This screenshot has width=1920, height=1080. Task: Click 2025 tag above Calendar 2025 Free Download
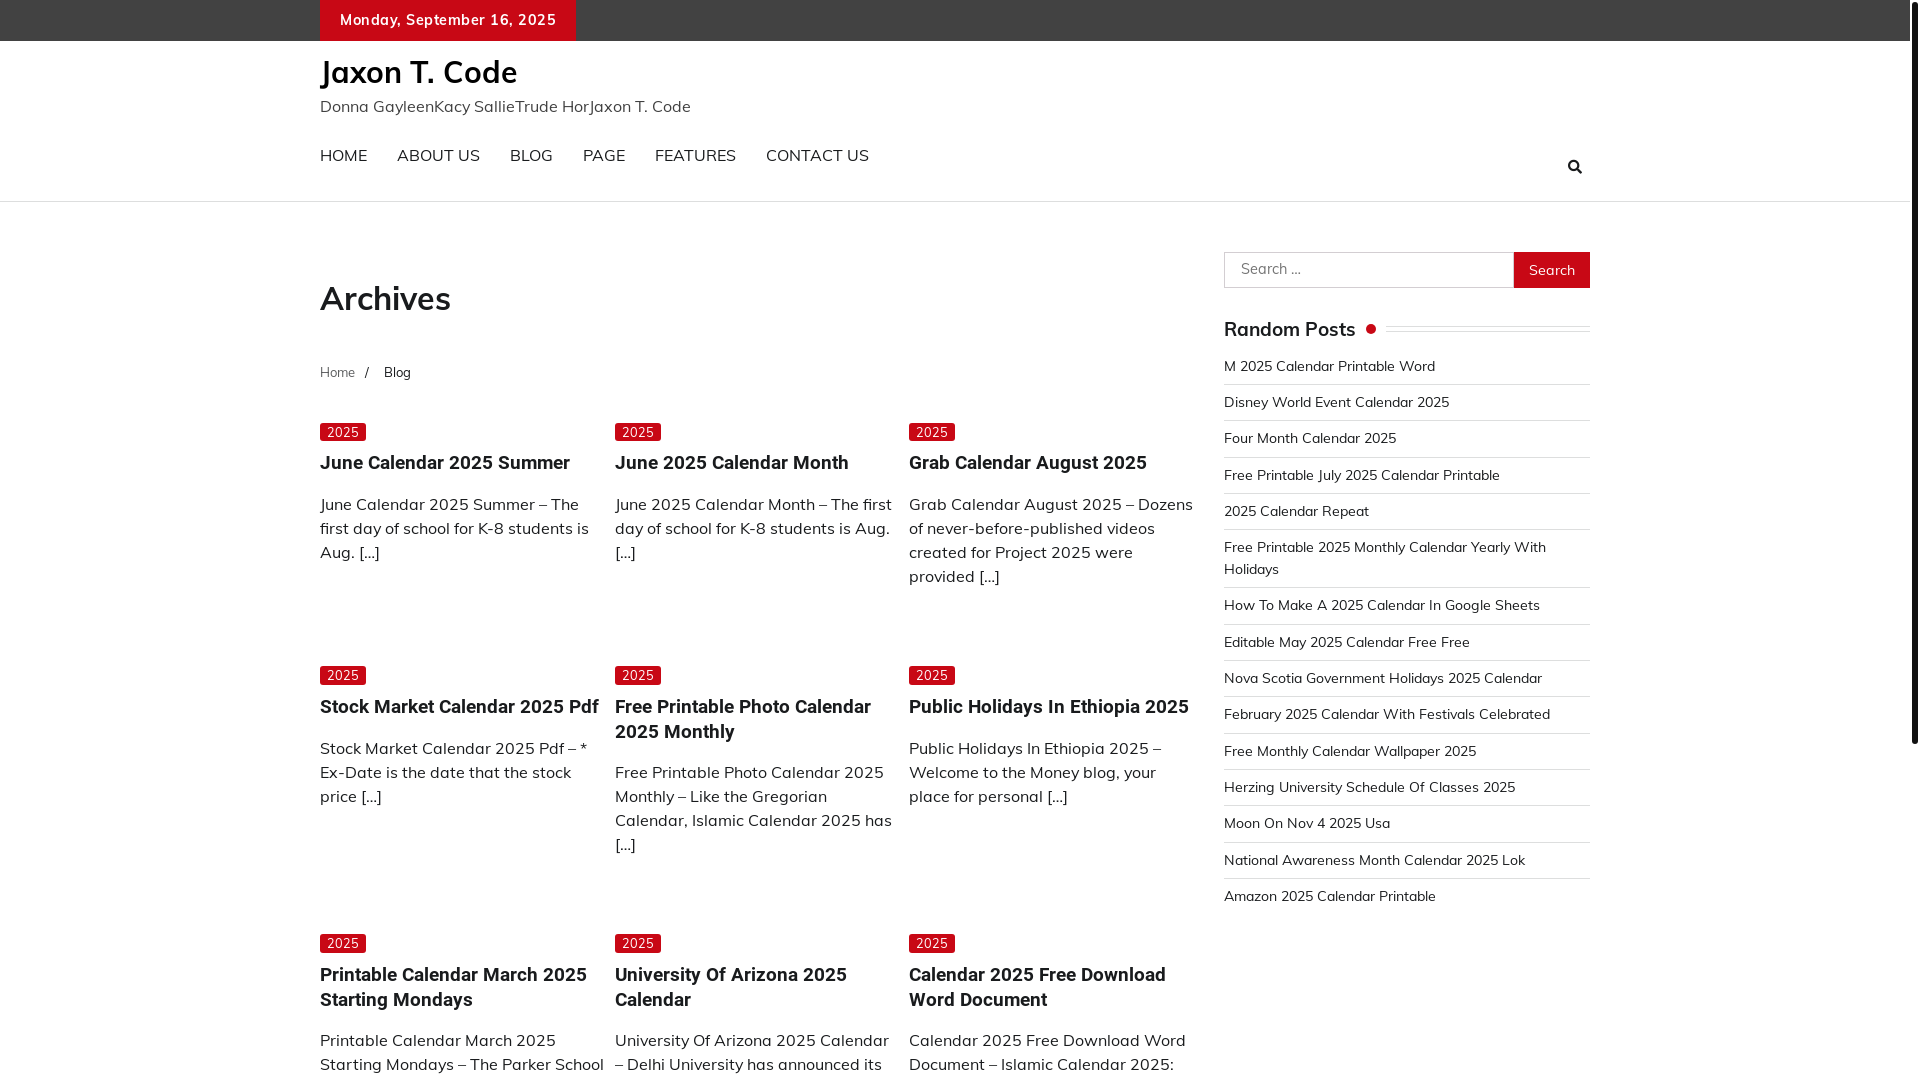click(932, 944)
